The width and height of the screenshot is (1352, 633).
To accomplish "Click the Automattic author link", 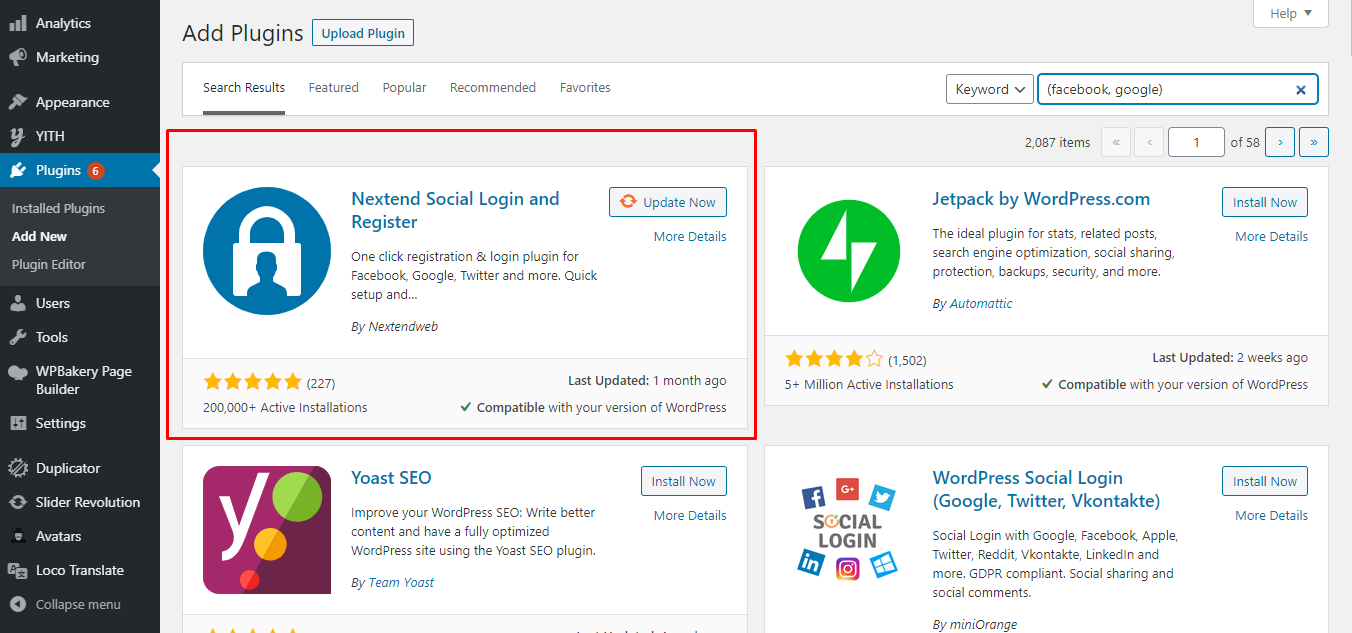I will point(980,304).
